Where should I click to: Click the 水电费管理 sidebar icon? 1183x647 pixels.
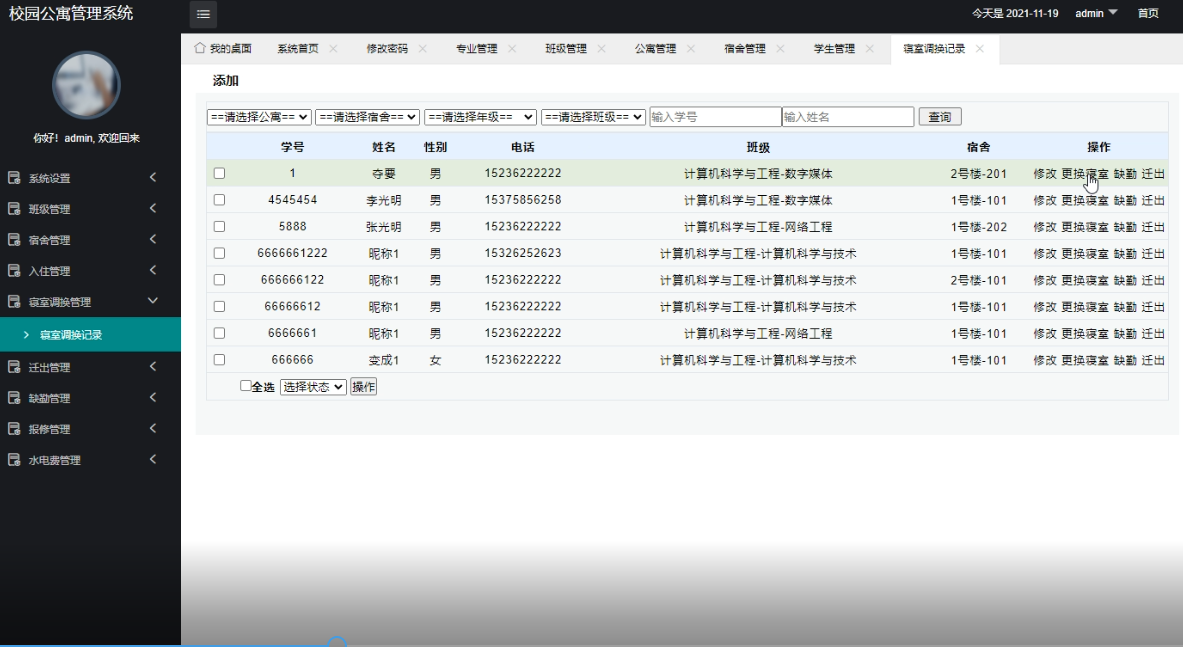coord(12,459)
